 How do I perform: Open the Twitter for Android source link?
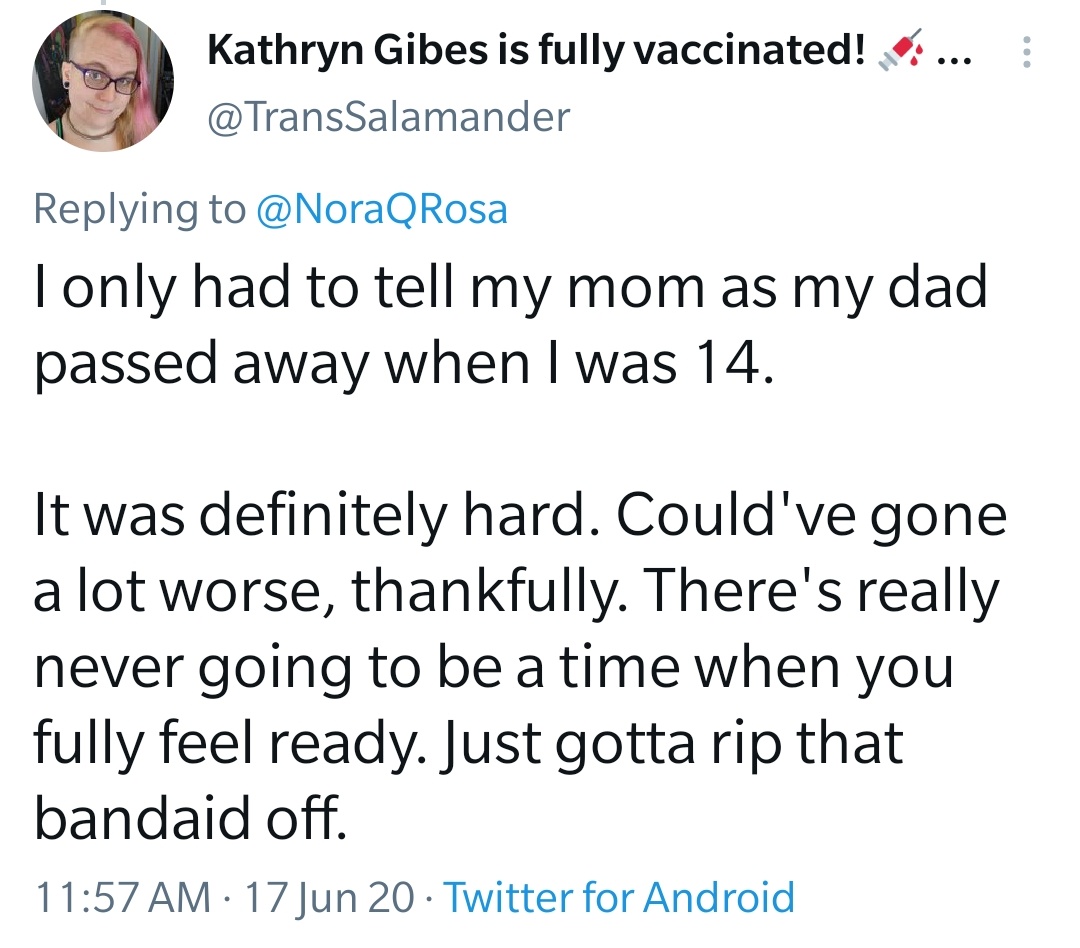(619, 897)
